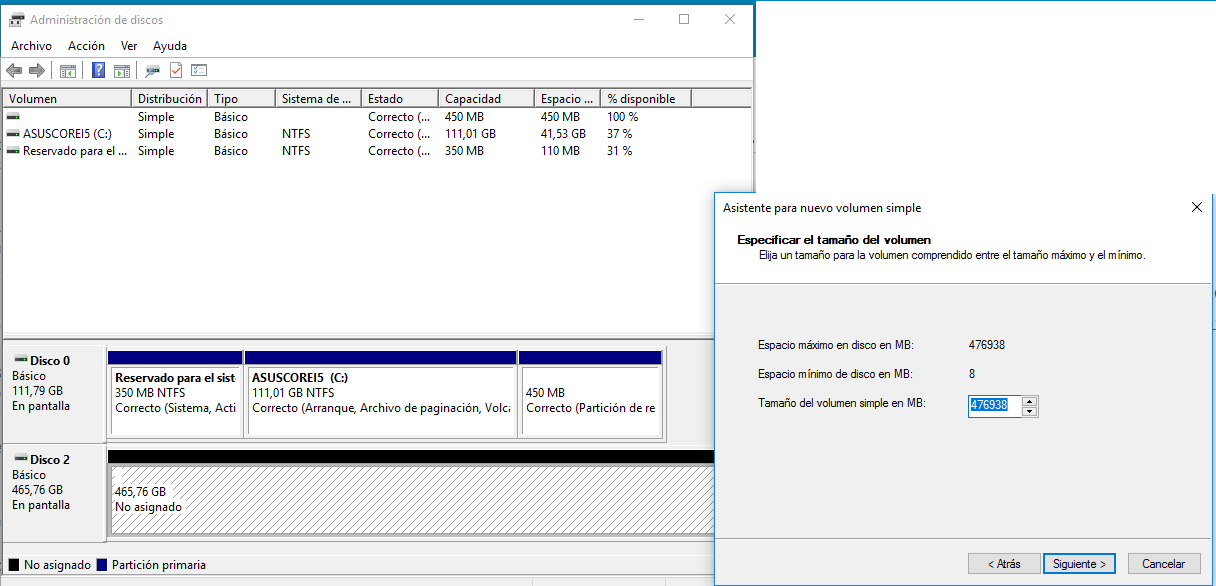Toggle the action pane toolbar icon
Screen dimensions: 1216x586
tap(122, 71)
